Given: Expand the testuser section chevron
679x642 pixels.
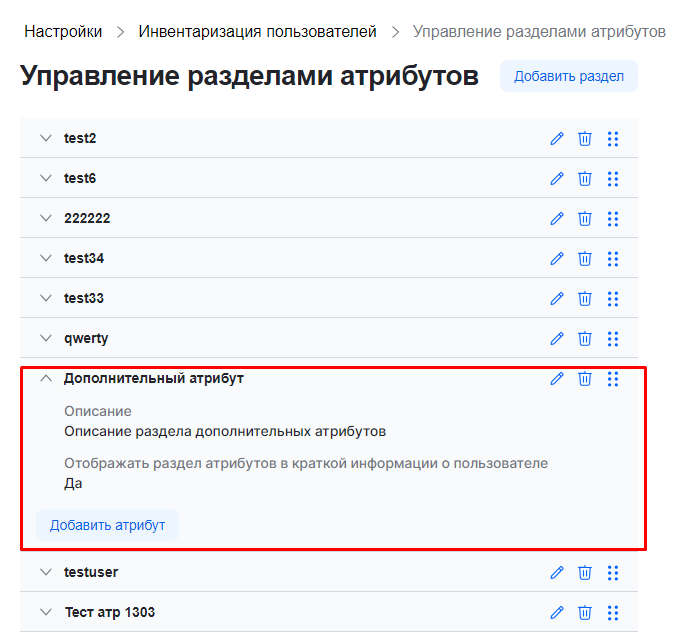Looking at the screenshot, I should (x=45, y=573).
